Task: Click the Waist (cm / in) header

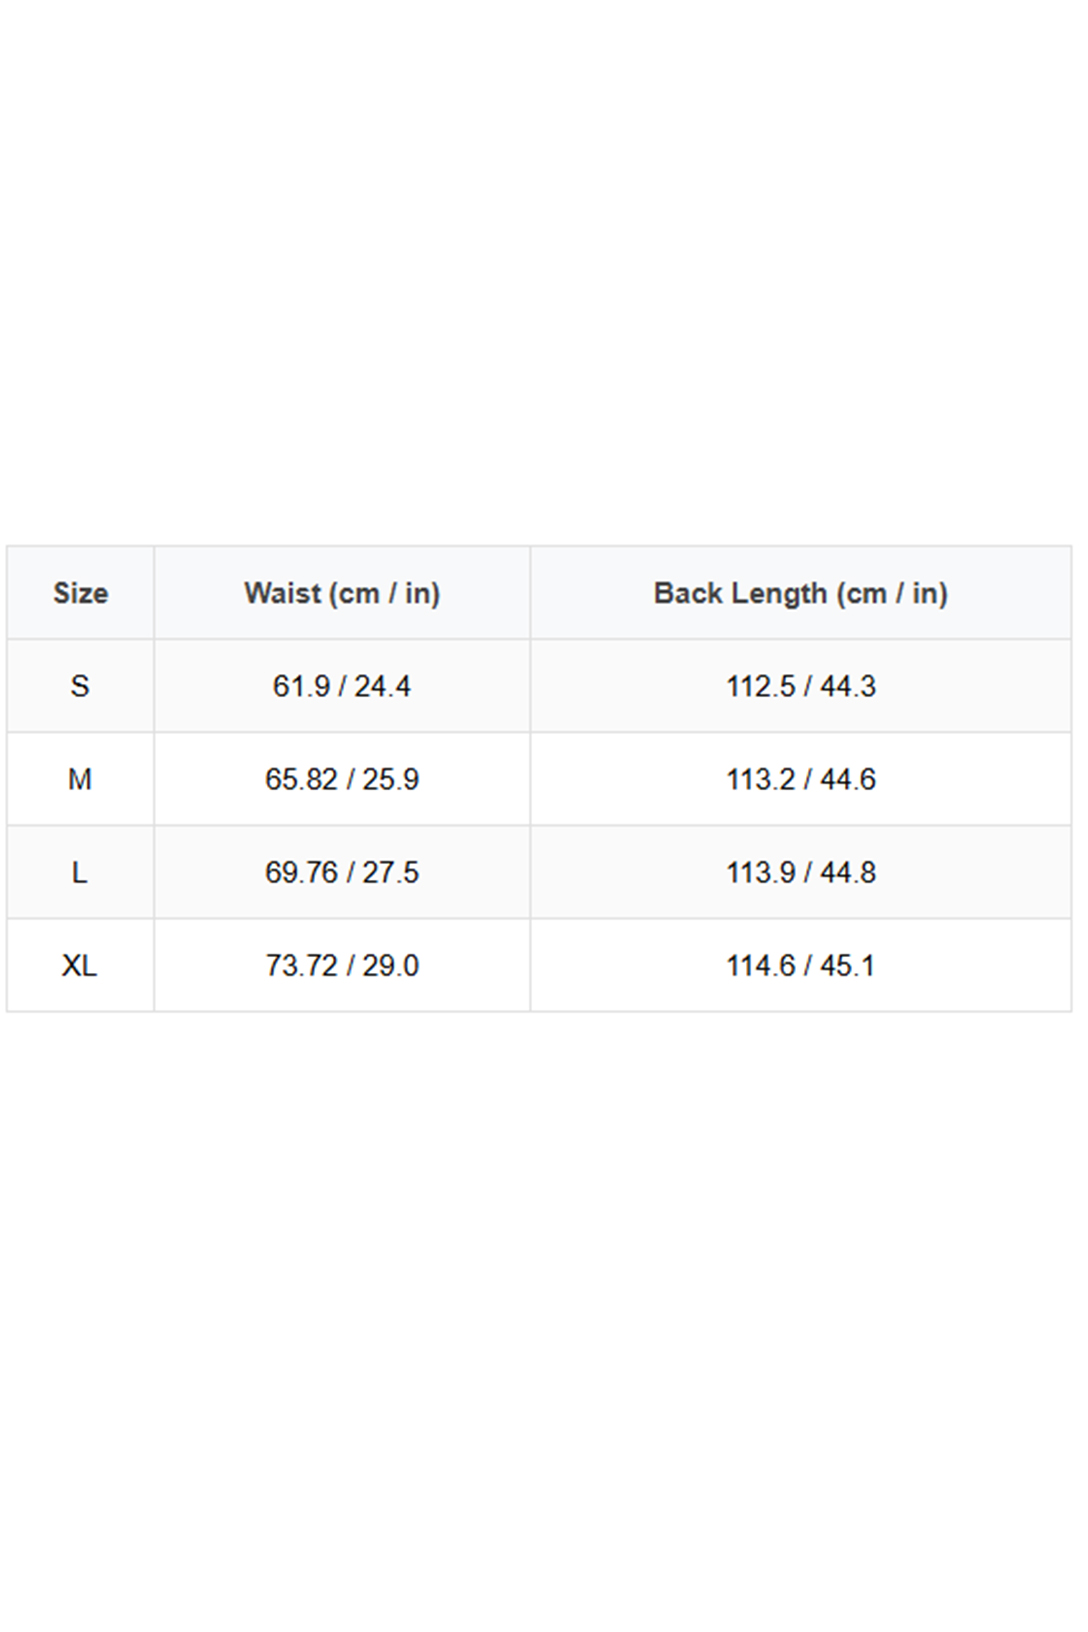Action: coord(342,593)
